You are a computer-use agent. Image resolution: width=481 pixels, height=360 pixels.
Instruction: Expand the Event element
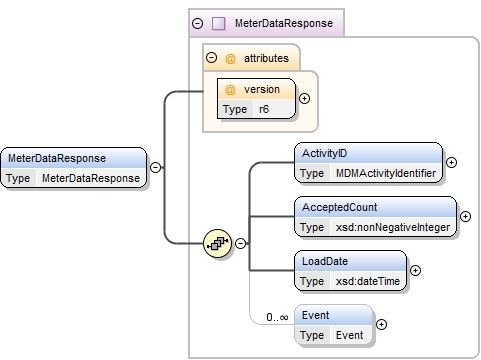click(x=381, y=324)
